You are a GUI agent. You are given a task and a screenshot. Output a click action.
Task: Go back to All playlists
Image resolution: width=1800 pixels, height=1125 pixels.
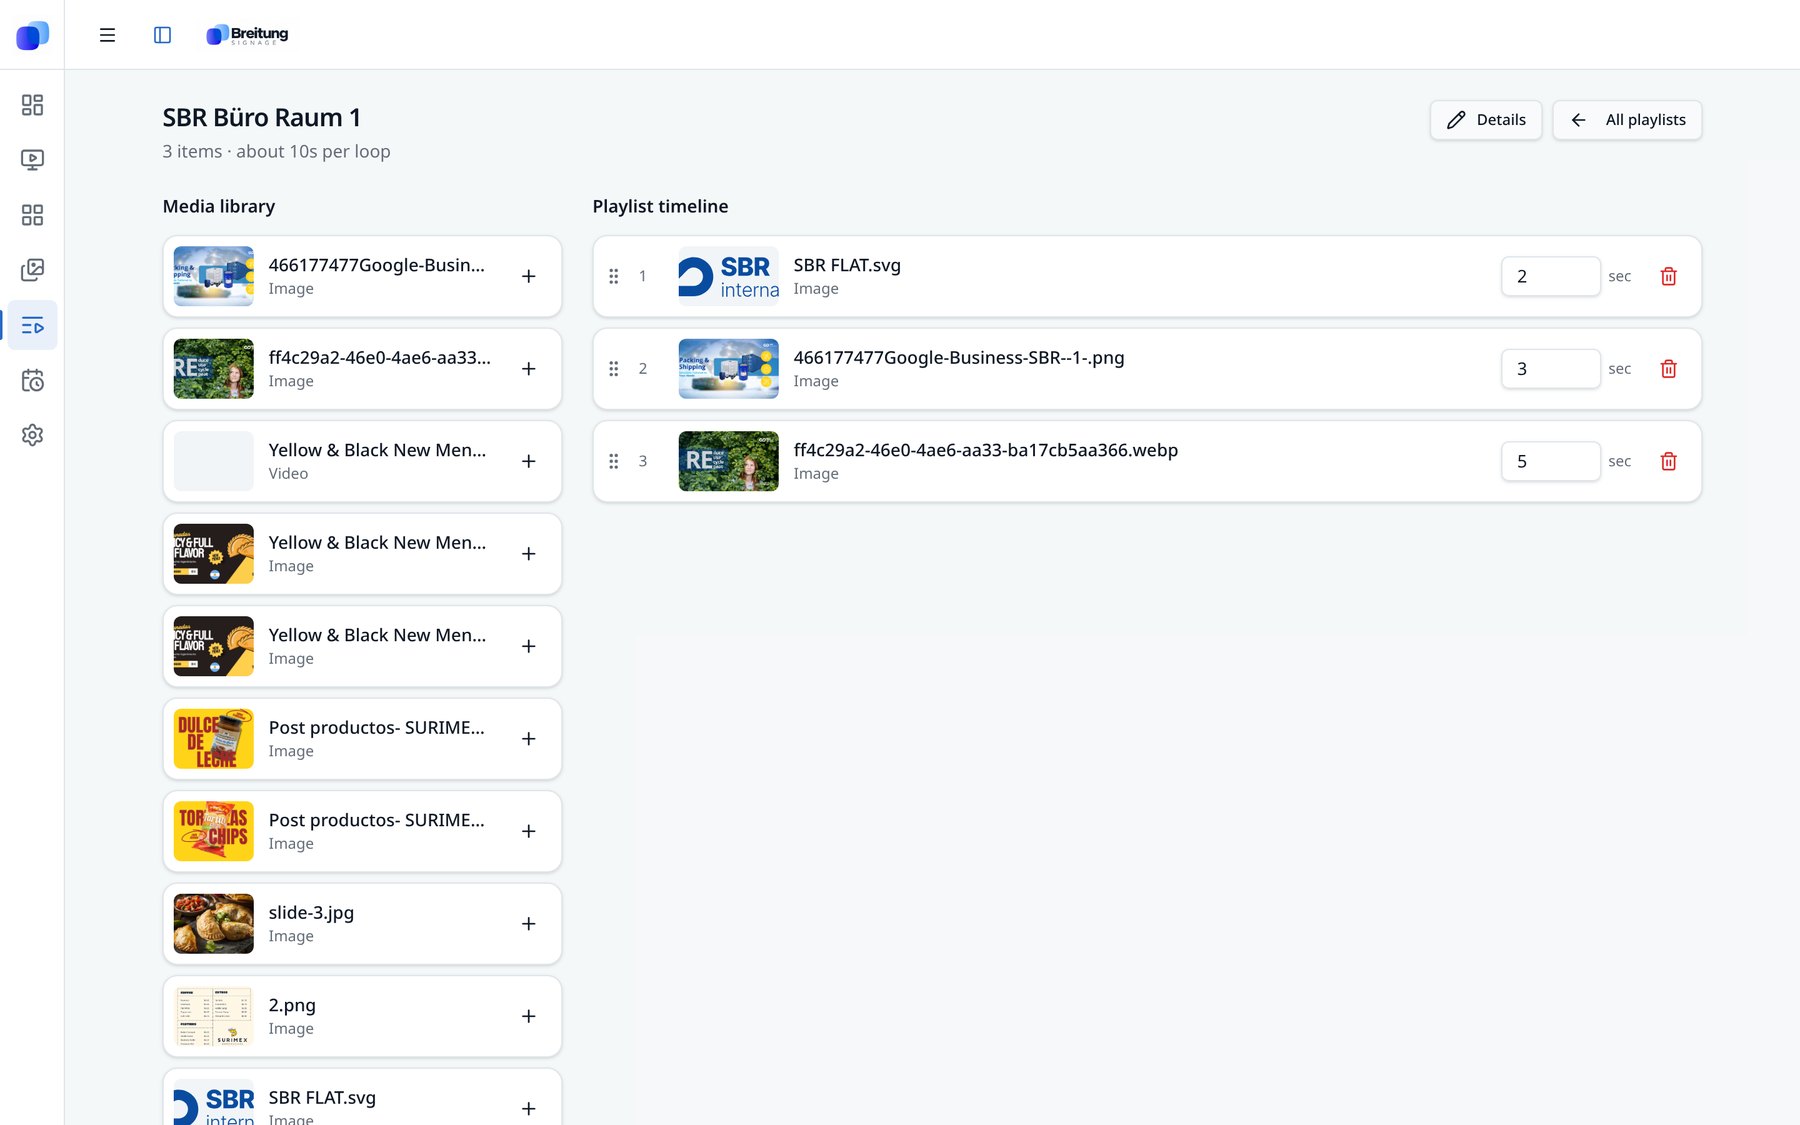[1627, 120]
